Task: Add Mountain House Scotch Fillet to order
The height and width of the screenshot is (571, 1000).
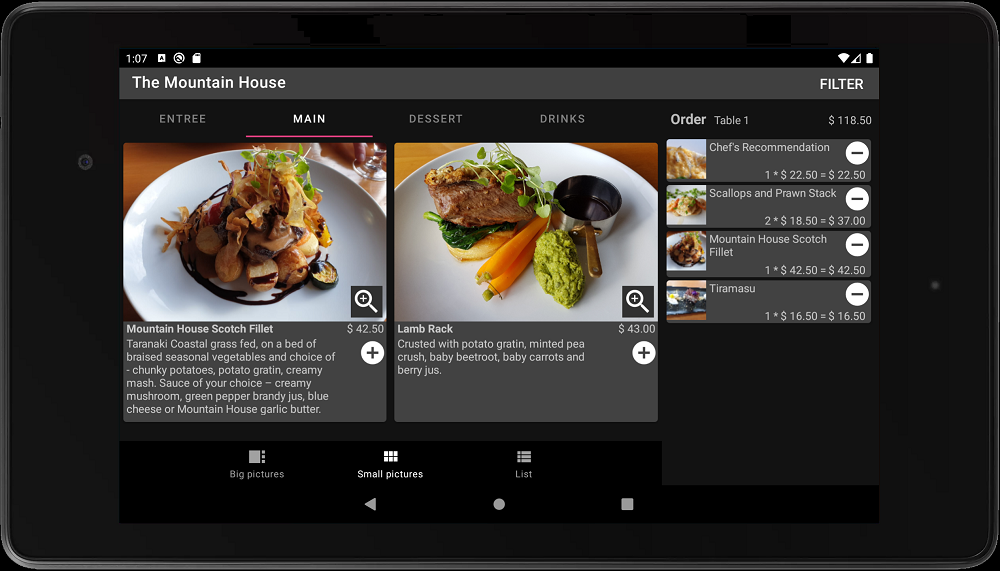Action: coord(372,353)
